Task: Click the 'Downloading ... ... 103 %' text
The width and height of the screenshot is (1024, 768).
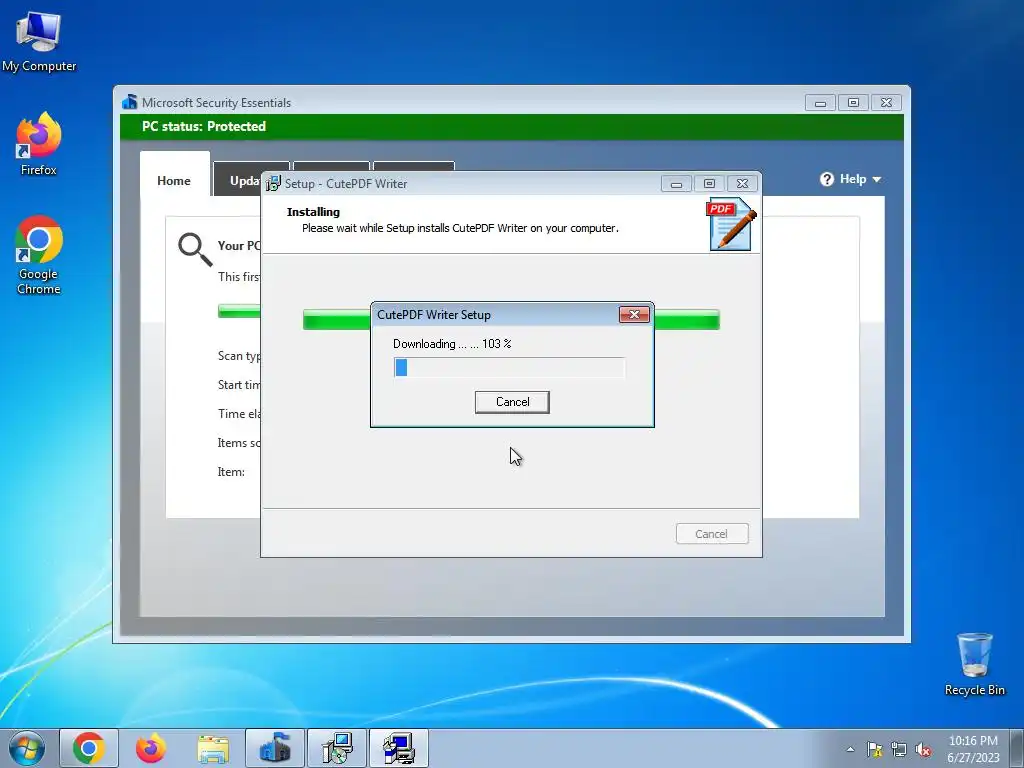Action: (x=452, y=344)
